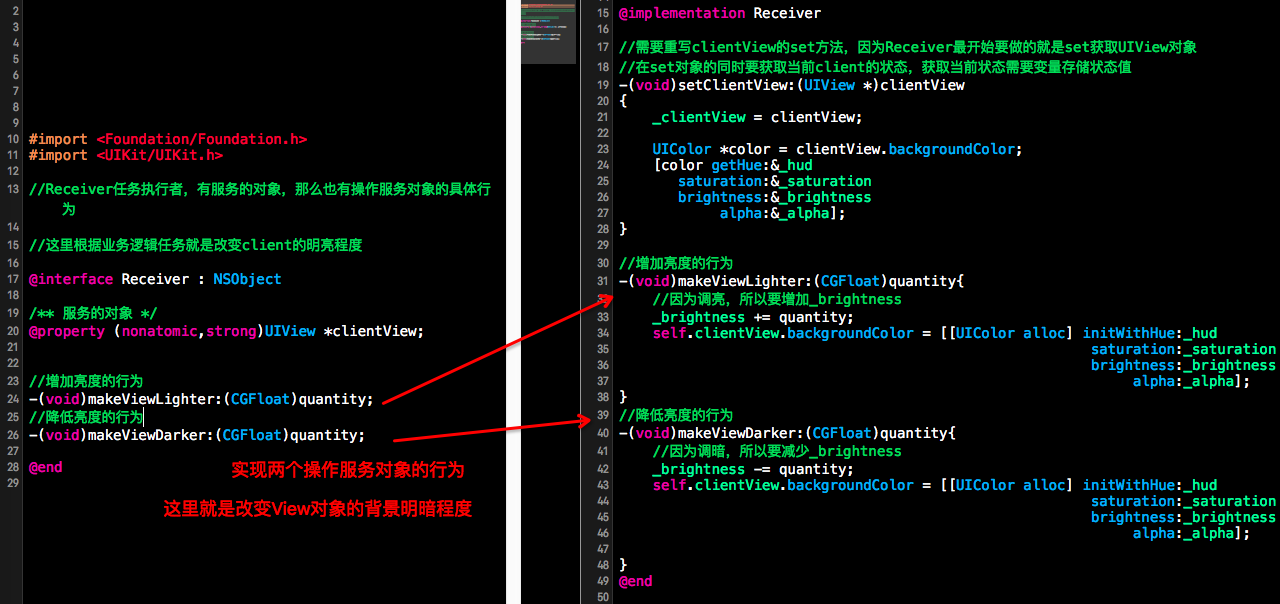Click the comment starting '//需要重写clientView的set方法'
Viewport: 1280px width, 604px height.
tap(908, 47)
